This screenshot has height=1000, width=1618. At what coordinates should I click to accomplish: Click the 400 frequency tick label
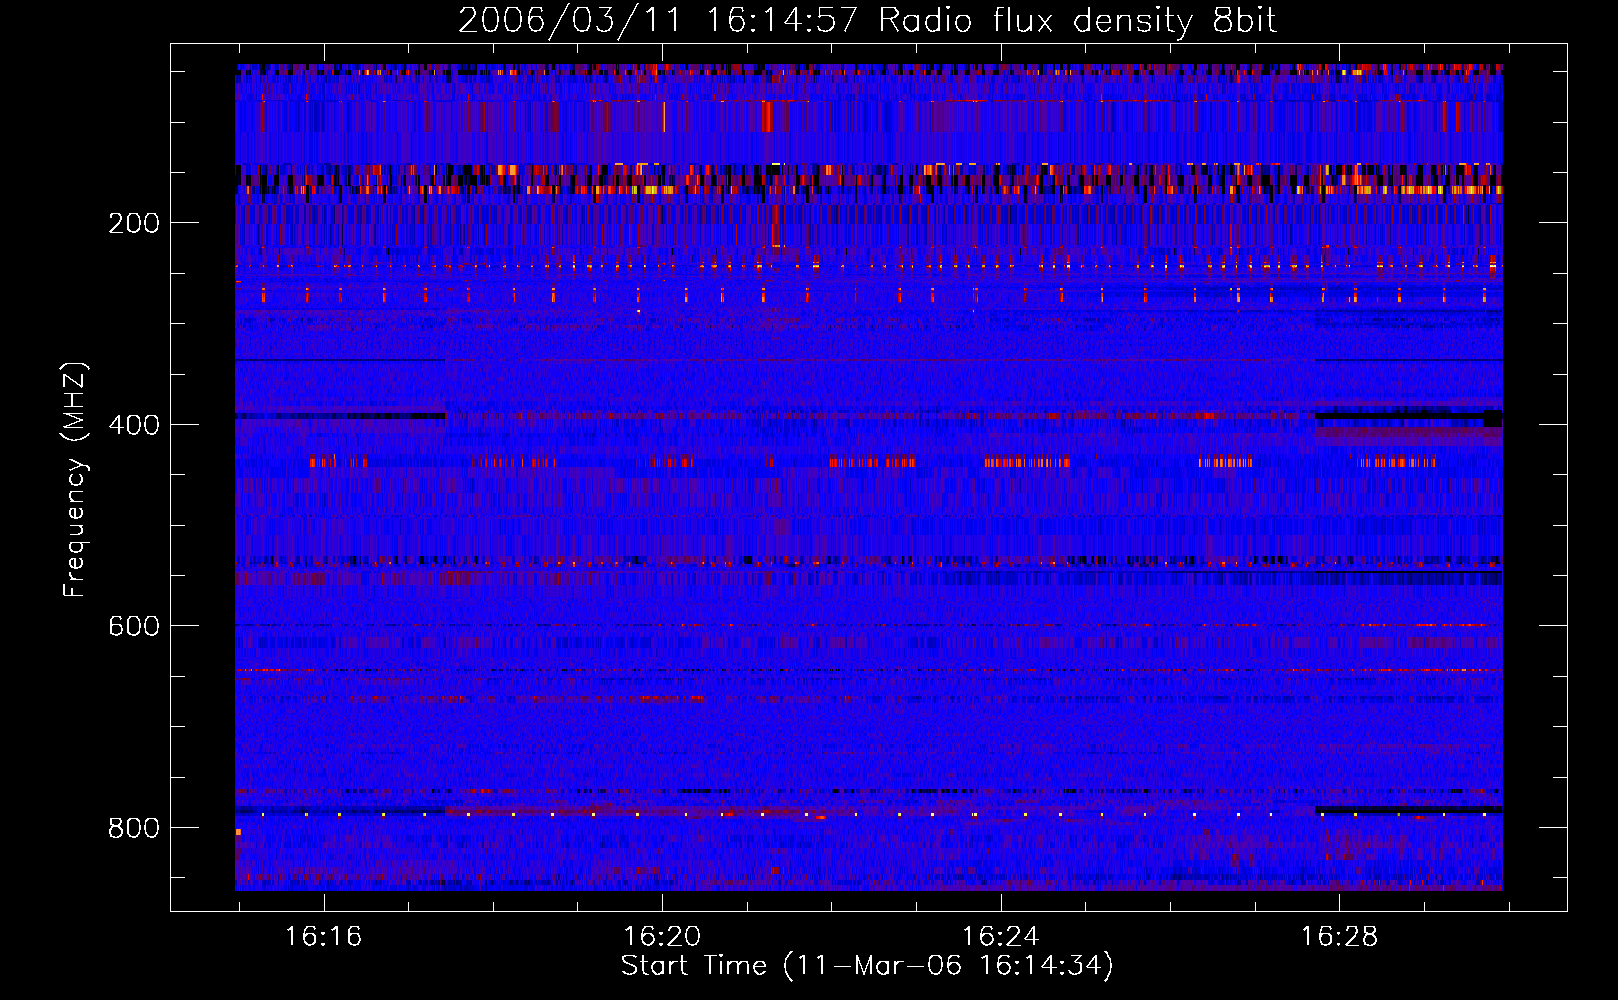(134, 425)
